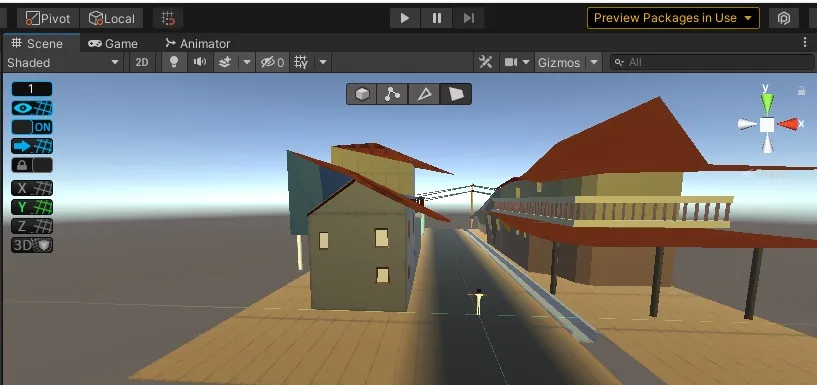The height and width of the screenshot is (385, 817).
Task: Open Shaded draw mode dropdown
Action: 63,63
